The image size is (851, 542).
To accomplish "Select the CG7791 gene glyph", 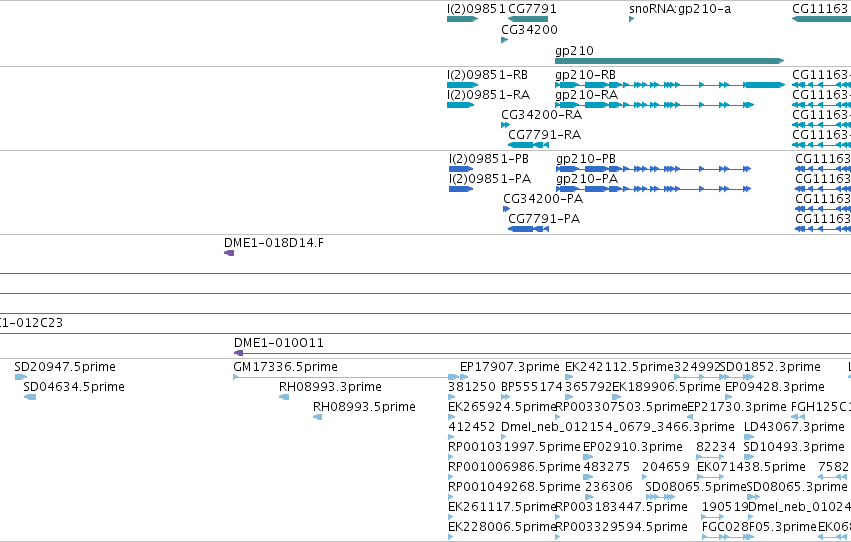I will pyautogui.click(x=528, y=19).
